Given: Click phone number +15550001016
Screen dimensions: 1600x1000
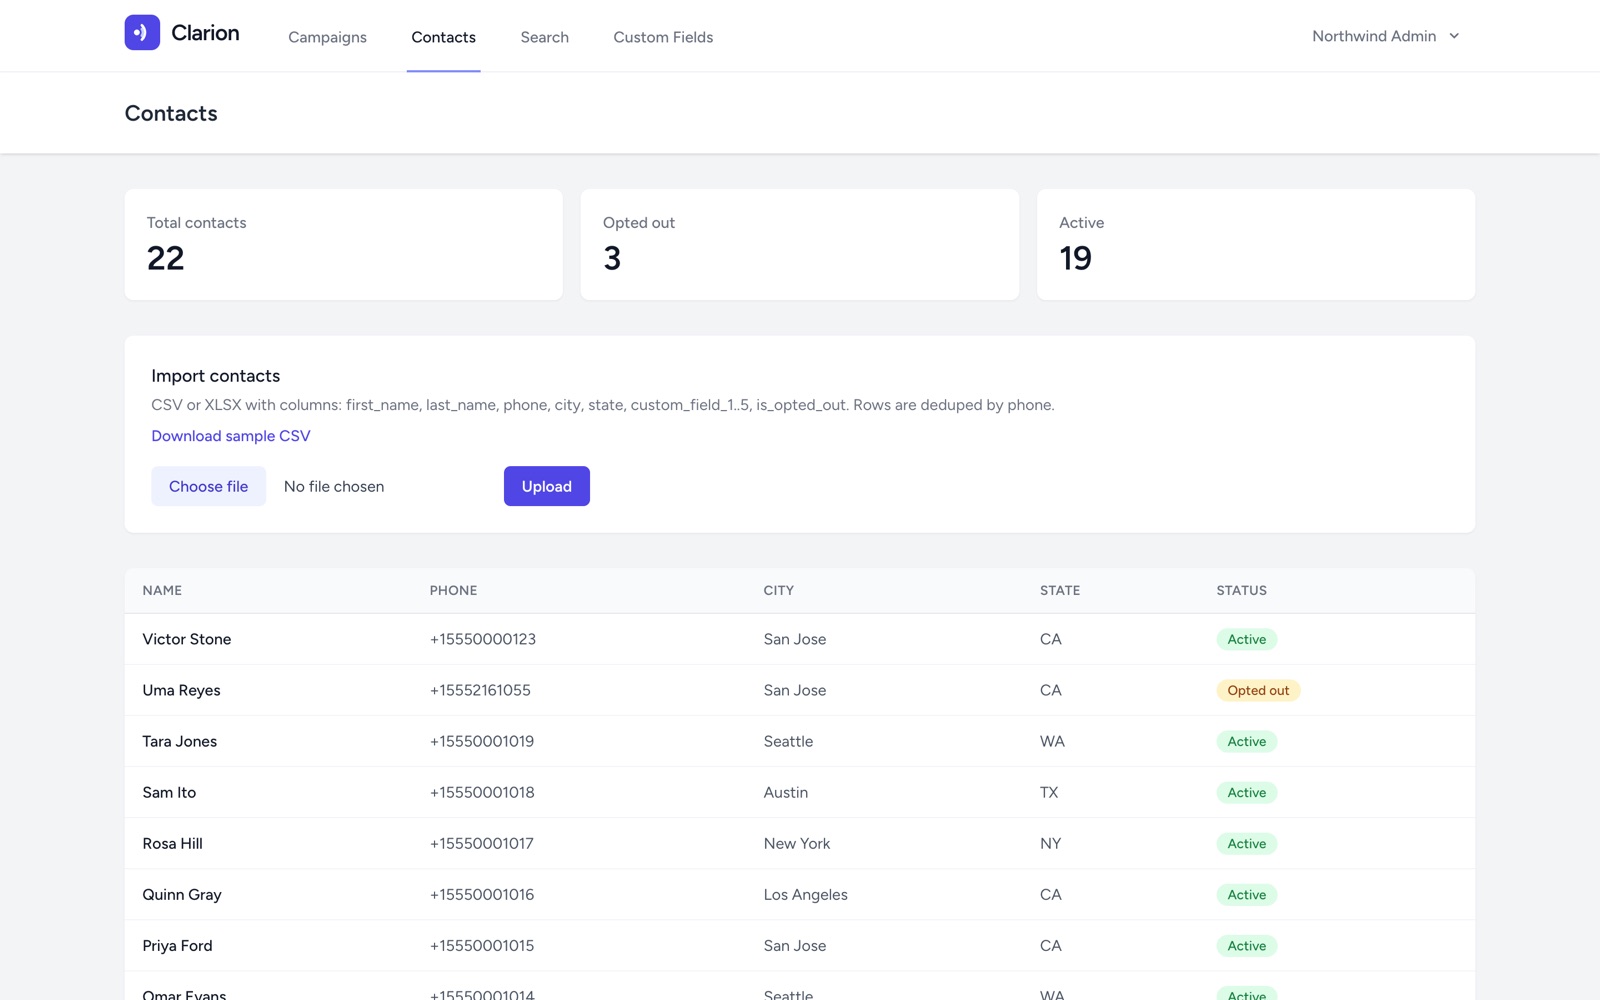Looking at the screenshot, I should point(482,894).
